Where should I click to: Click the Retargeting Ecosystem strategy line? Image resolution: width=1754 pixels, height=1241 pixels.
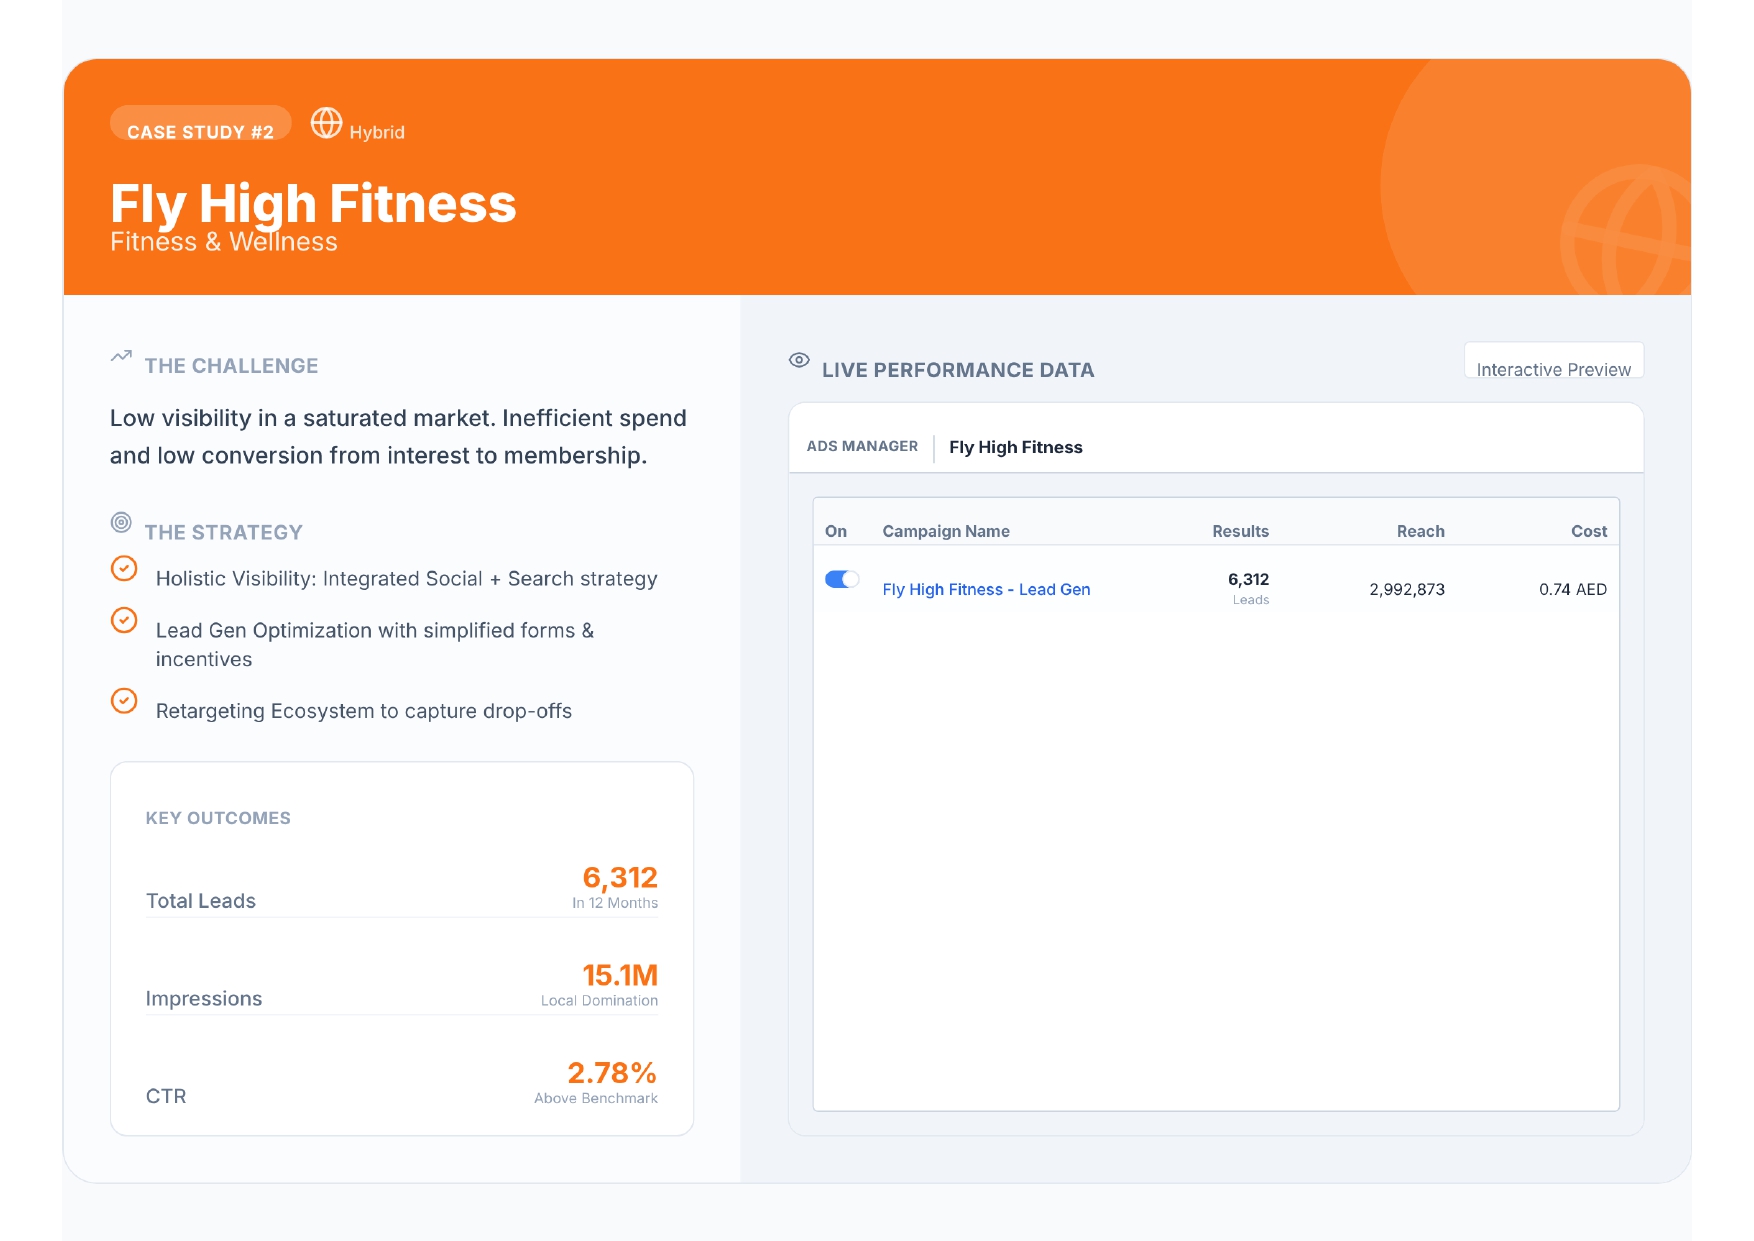[364, 711]
